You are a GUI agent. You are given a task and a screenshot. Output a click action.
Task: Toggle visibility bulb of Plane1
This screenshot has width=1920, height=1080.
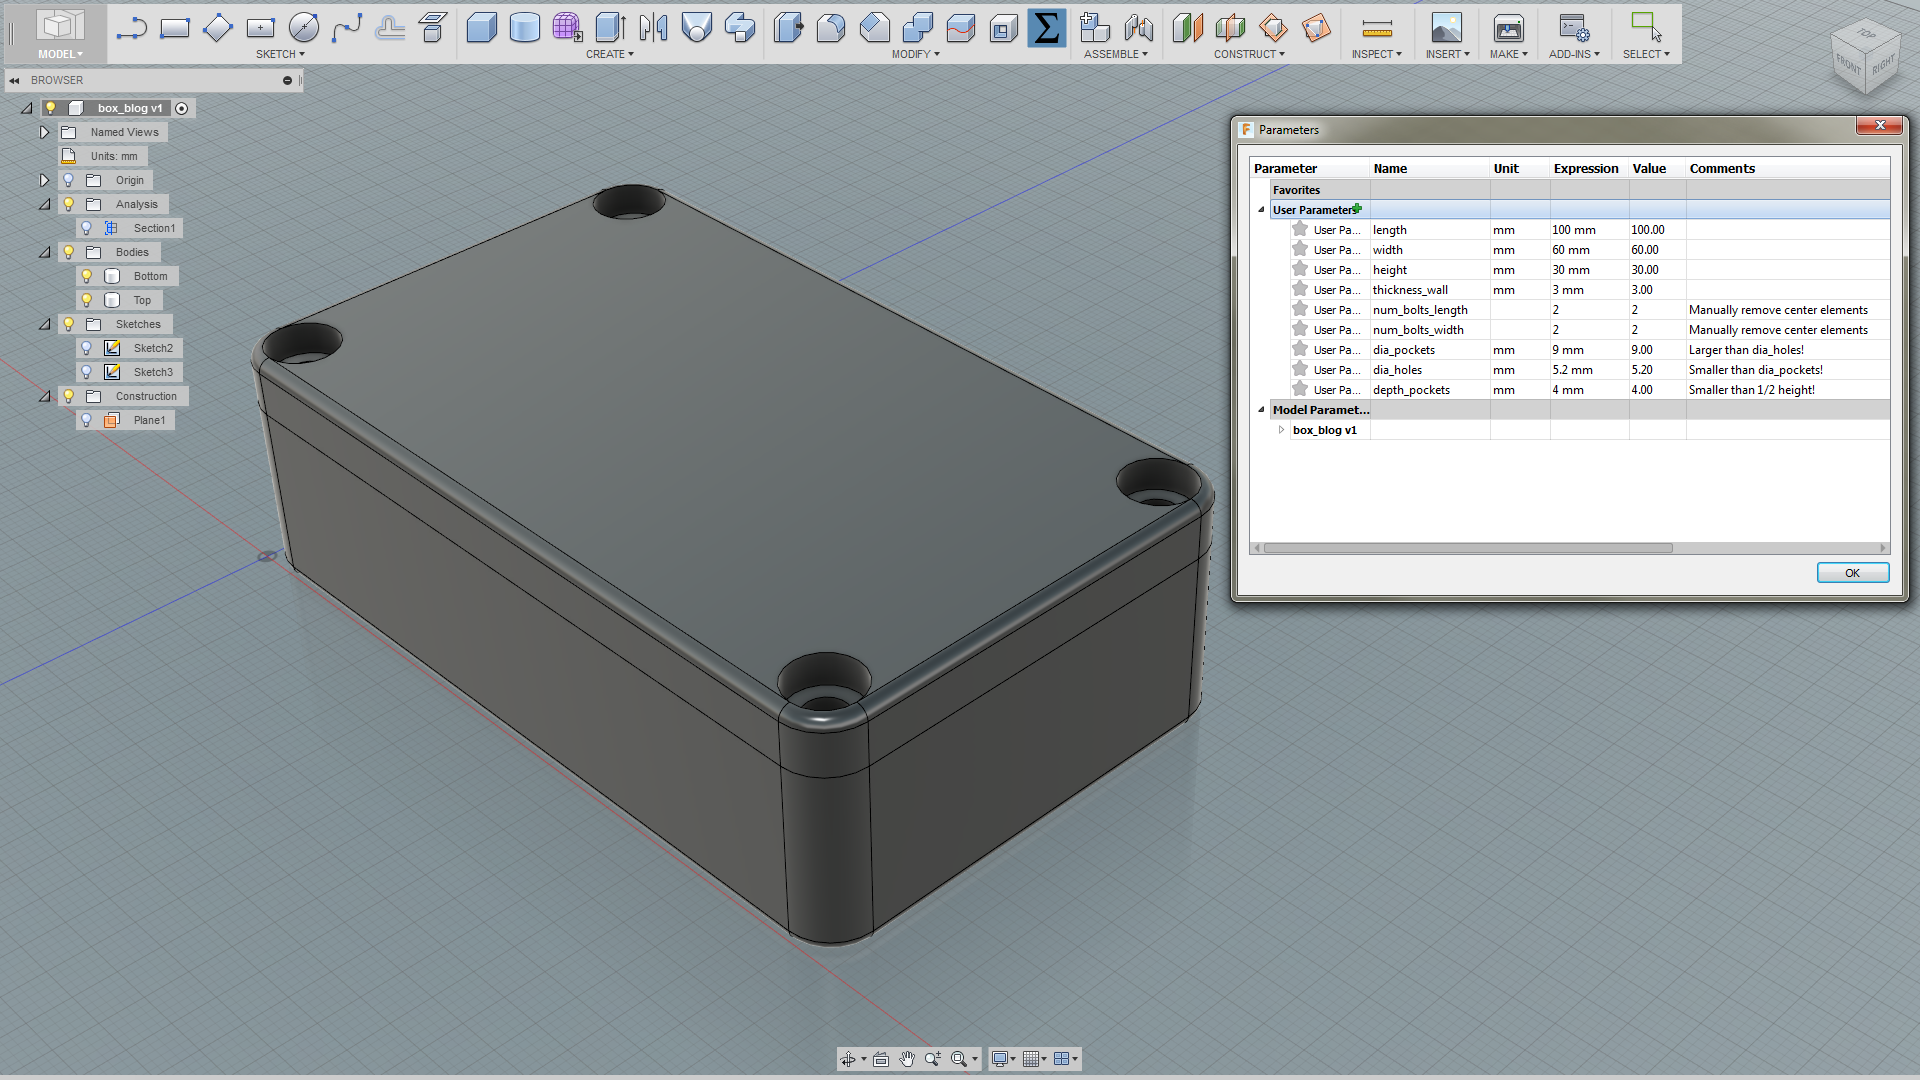tap(87, 420)
